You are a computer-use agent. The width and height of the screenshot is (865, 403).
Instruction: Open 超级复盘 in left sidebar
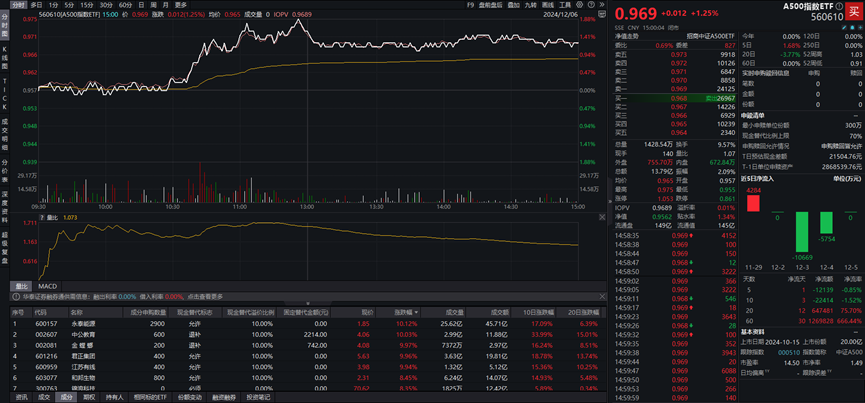(x=4, y=243)
